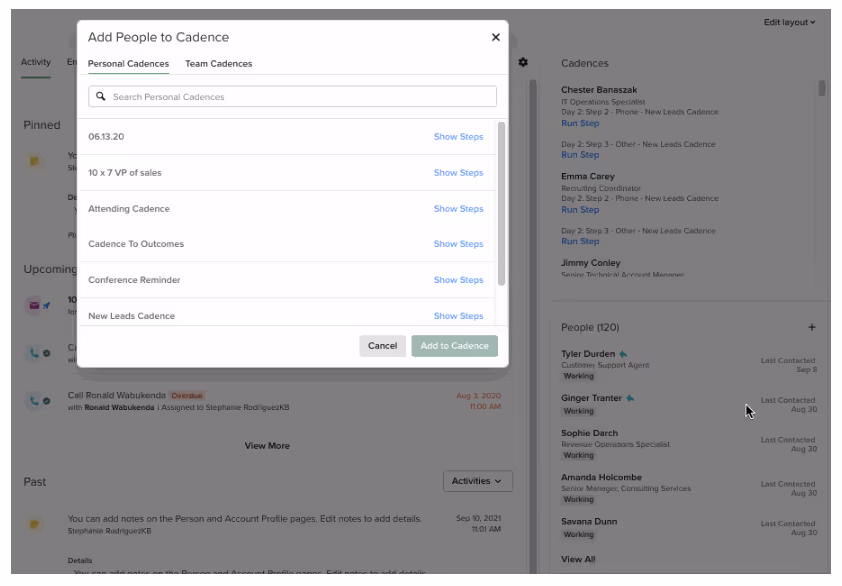Open the Call Ronald Wabukenda task
This screenshot has height=586, width=842.
point(117,395)
